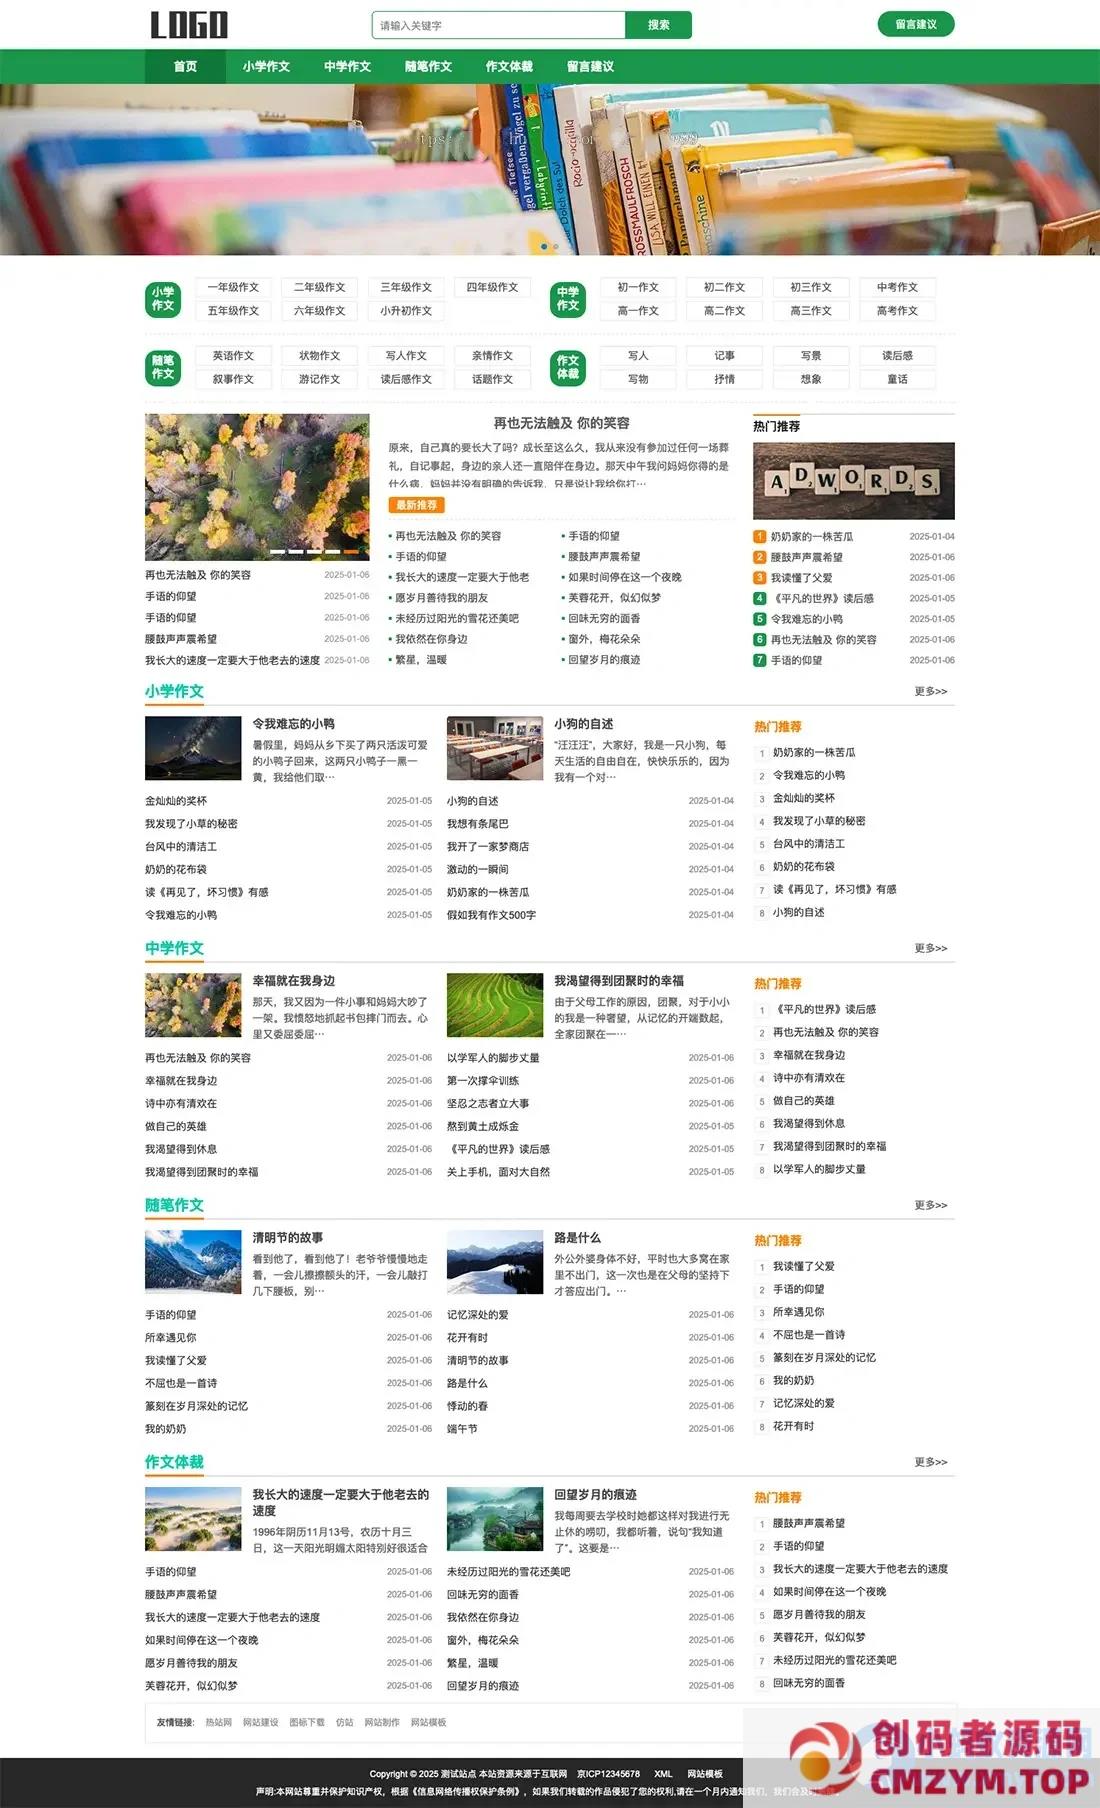1100x1808 pixels.
Task: Click the 留言建议 button at top right
Action: [x=915, y=24]
